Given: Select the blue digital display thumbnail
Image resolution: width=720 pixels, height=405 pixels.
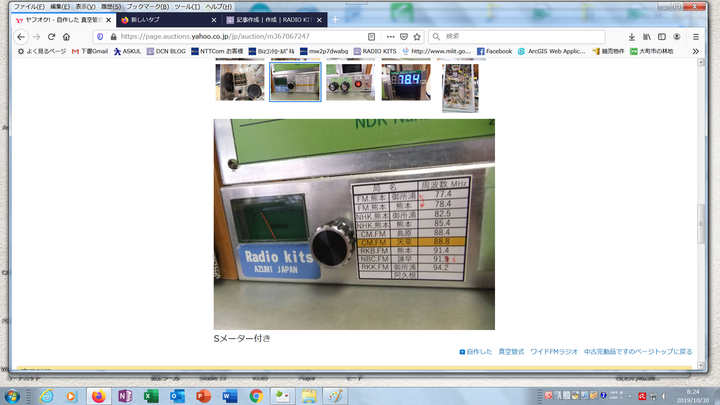Looking at the screenshot, I should click(x=408, y=81).
